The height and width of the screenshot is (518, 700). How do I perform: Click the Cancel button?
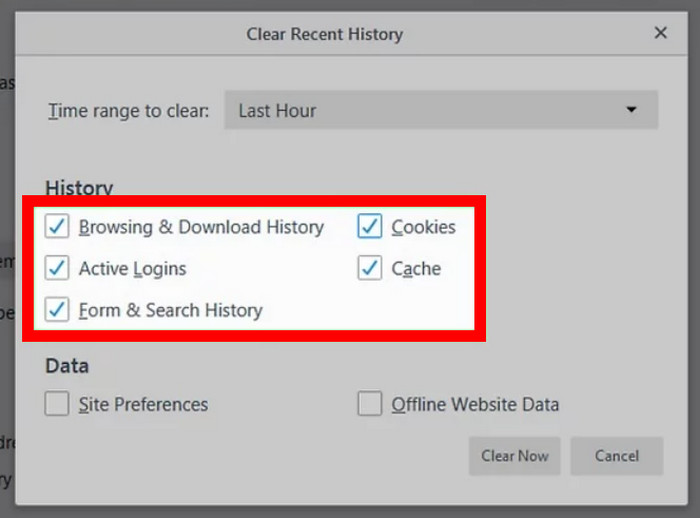tap(616, 456)
